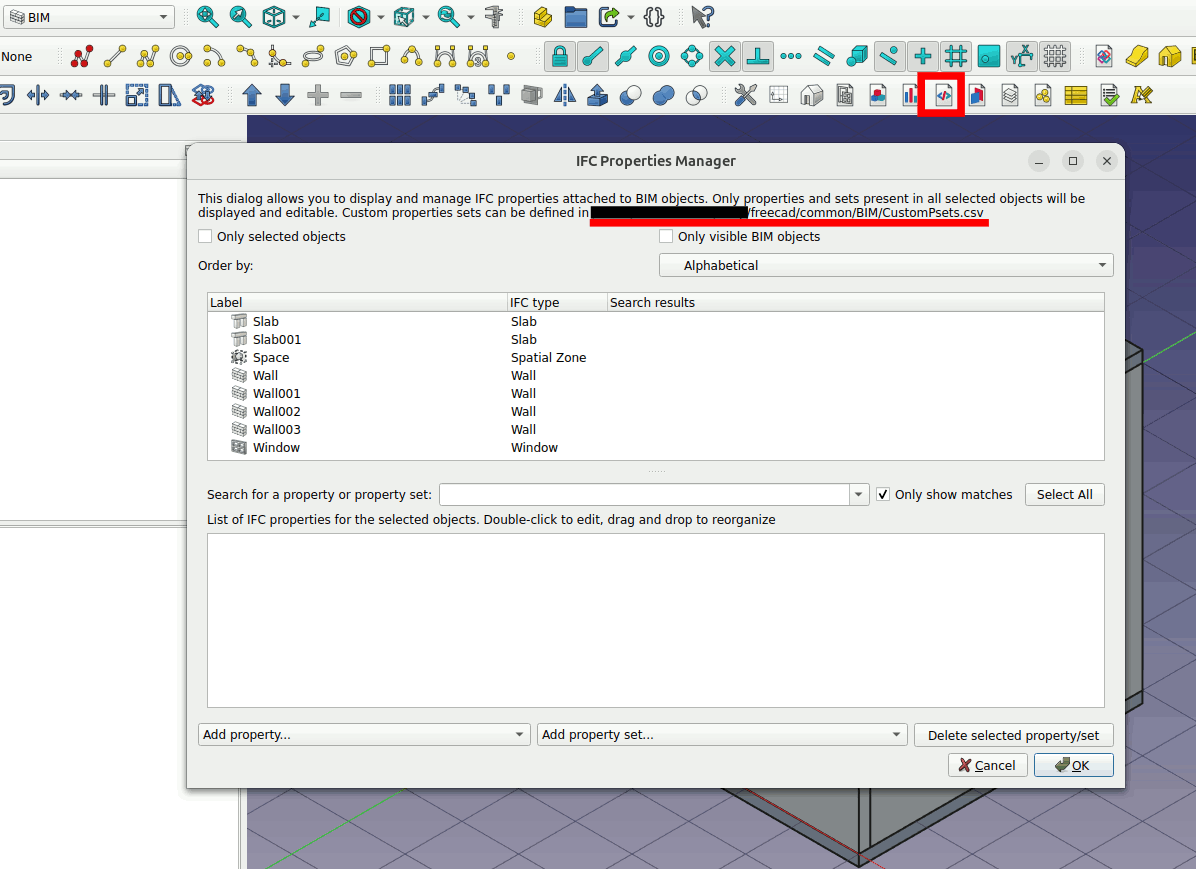Open the BIM workbench selector
Screen dimensions: 1196x869
[x=90, y=17]
